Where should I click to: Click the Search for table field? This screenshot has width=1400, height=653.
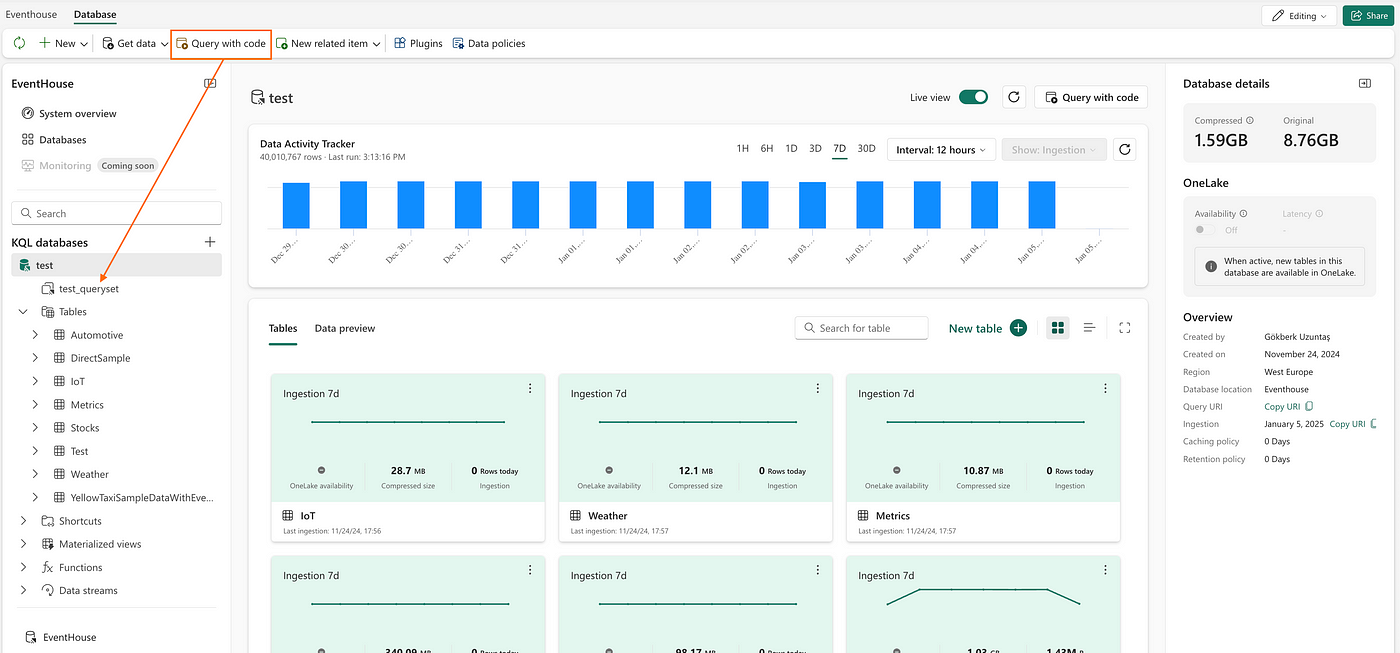(861, 328)
